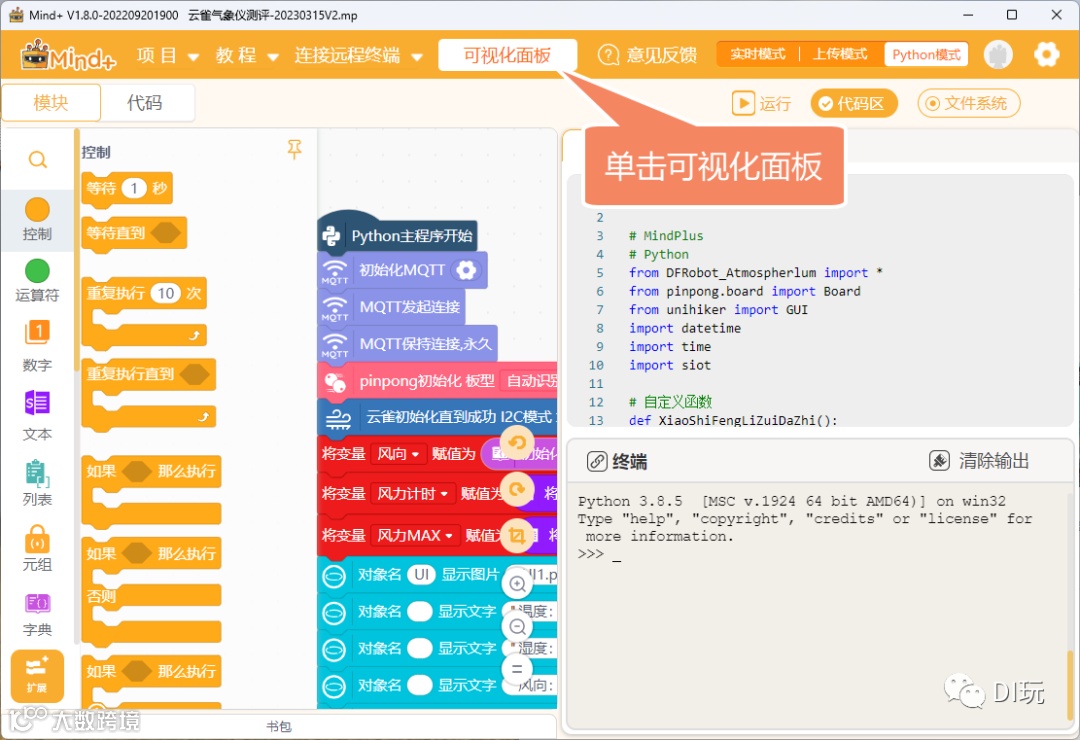Select the 控制 category icon
Viewport: 1080px width, 740px height.
click(37, 209)
